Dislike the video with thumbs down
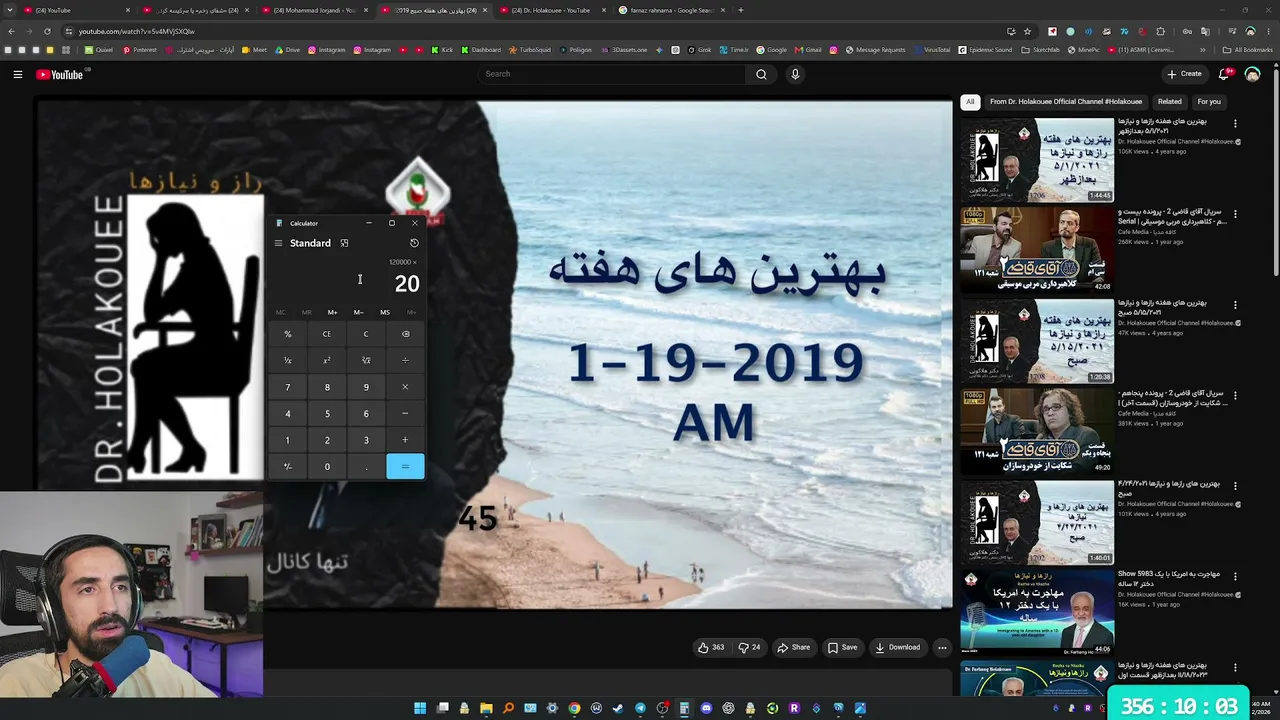The width and height of the screenshot is (1280, 720). click(749, 647)
